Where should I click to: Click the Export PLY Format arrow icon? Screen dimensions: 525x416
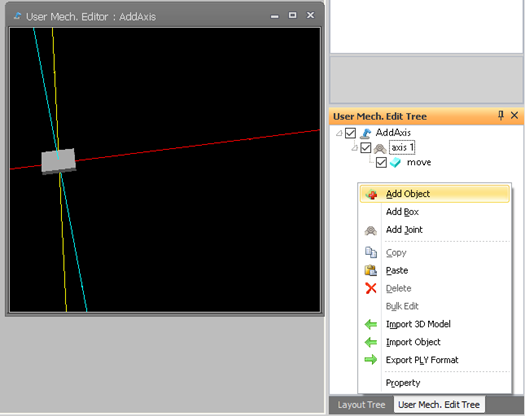[x=371, y=360]
